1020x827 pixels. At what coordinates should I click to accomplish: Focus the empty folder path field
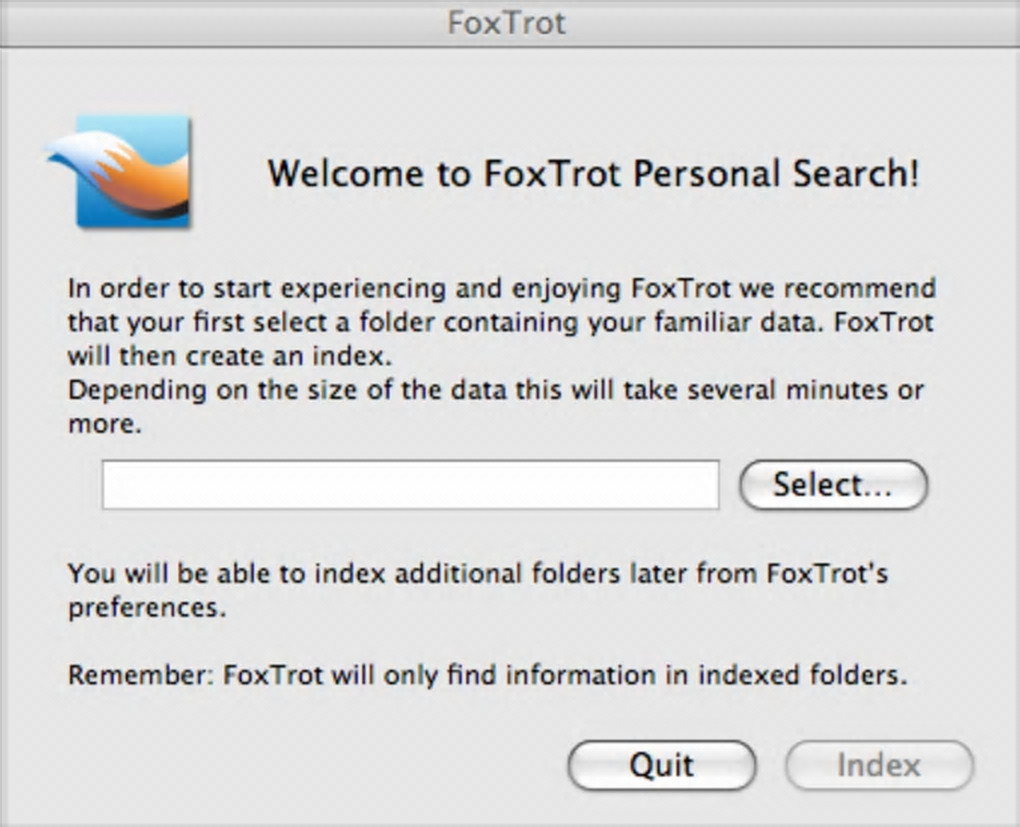click(x=410, y=485)
